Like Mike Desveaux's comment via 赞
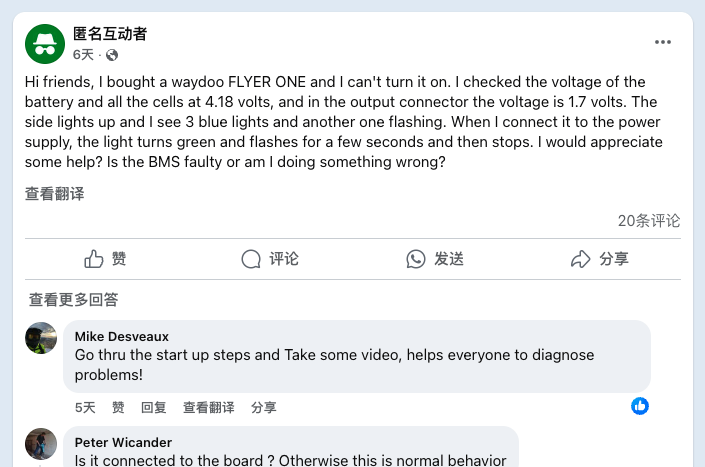 click(118, 408)
